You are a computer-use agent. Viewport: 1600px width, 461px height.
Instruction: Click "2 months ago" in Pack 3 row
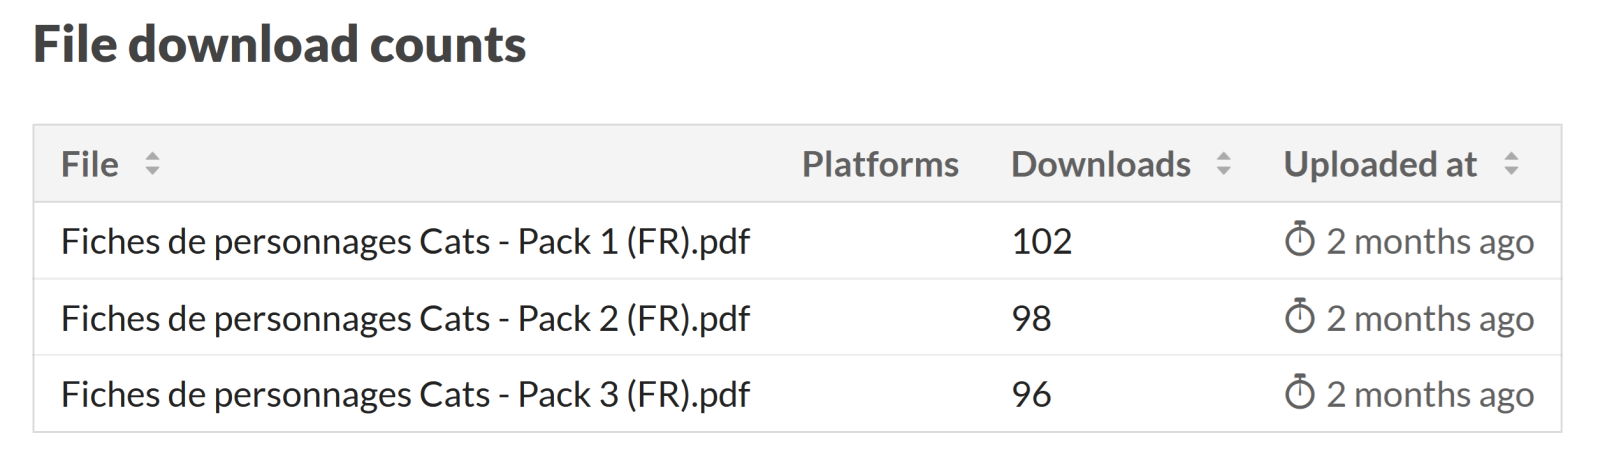click(x=1429, y=394)
